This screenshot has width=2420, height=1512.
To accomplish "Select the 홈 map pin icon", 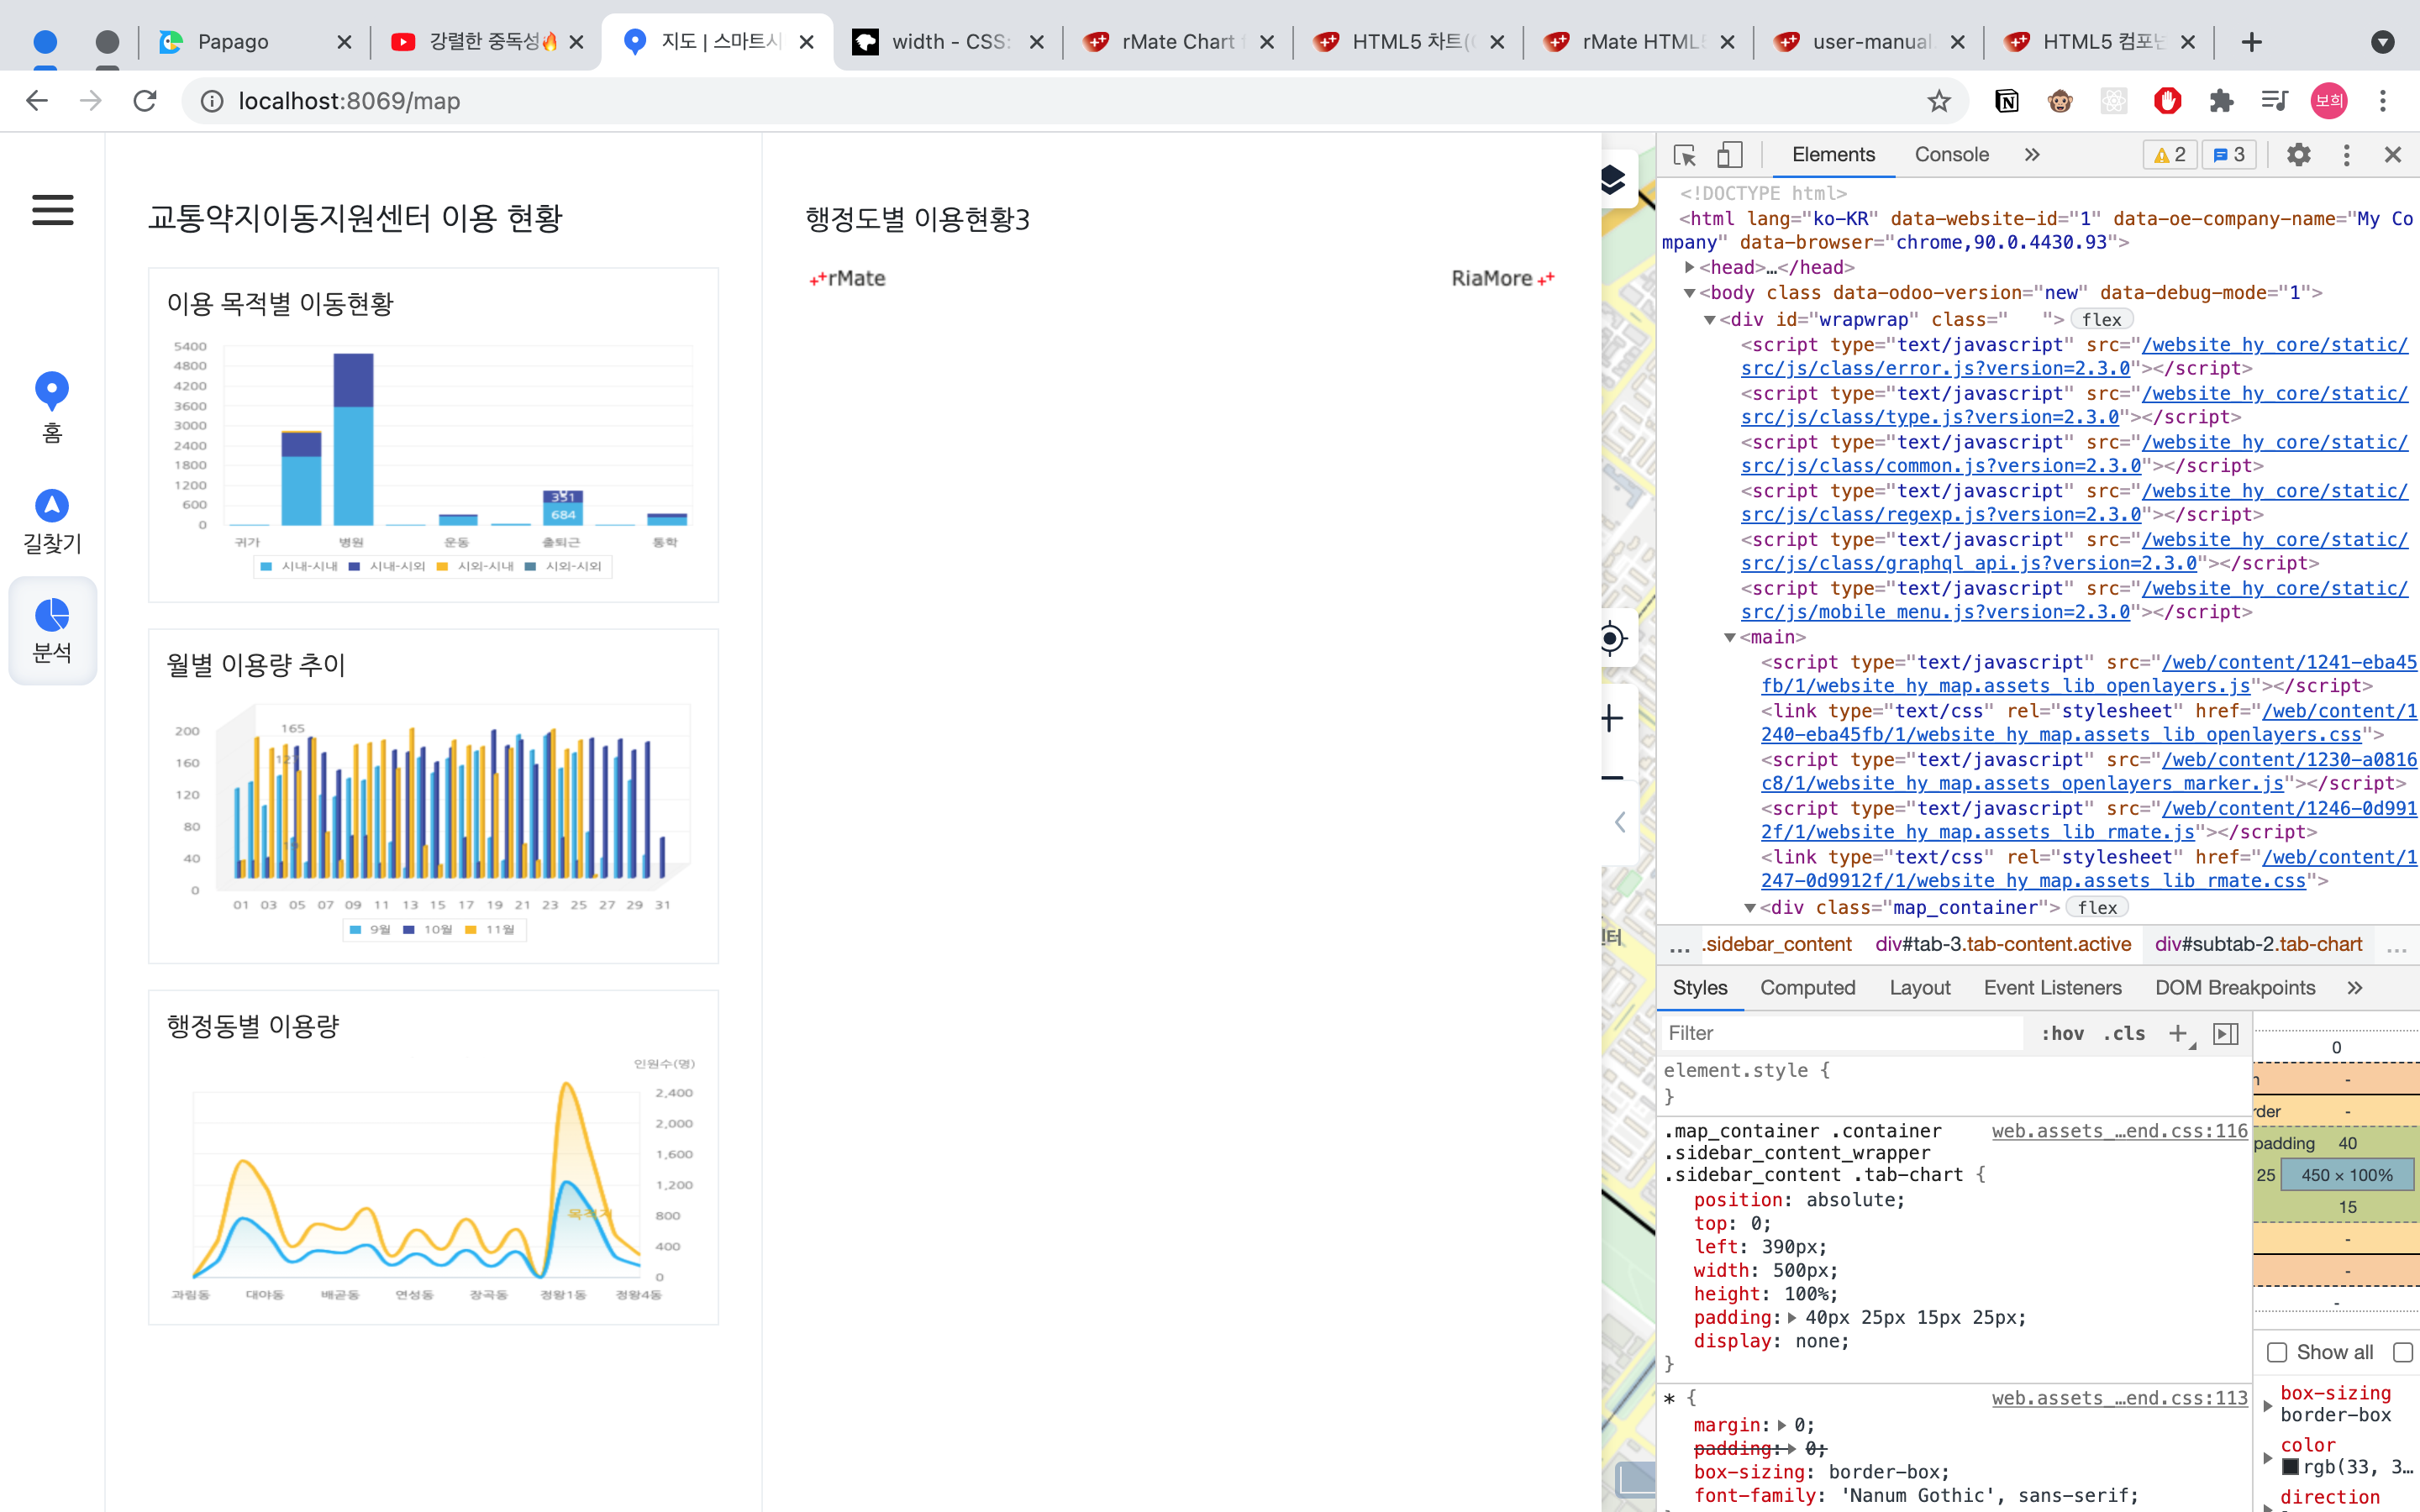I will point(52,391).
